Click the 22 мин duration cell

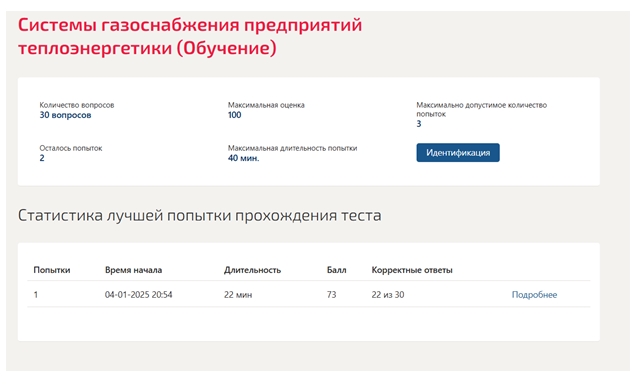[238, 295]
